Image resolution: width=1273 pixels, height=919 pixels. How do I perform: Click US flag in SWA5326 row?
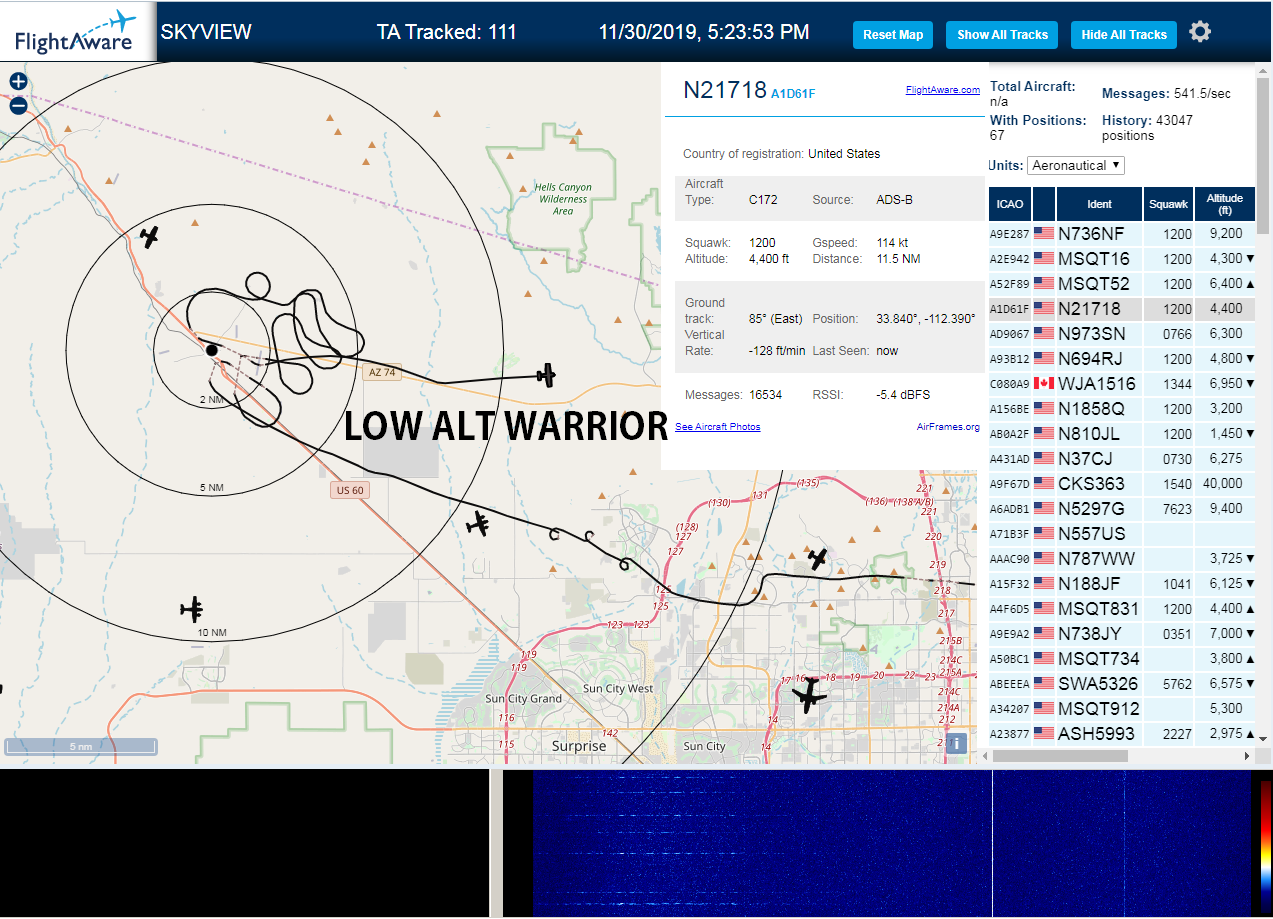[x=1044, y=683]
